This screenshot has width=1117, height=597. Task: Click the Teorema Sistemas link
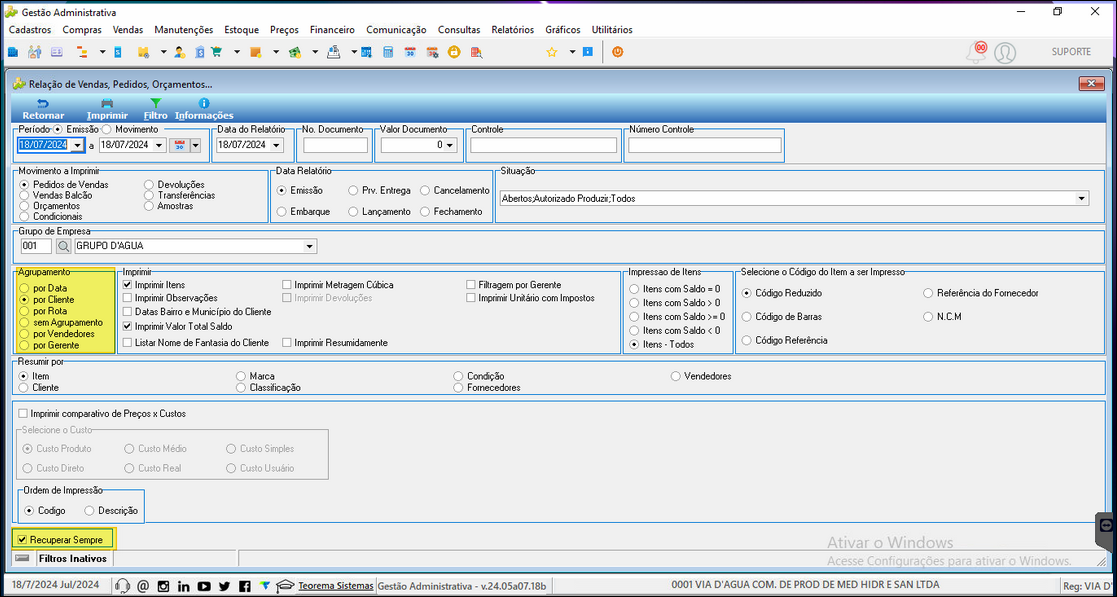click(336, 586)
